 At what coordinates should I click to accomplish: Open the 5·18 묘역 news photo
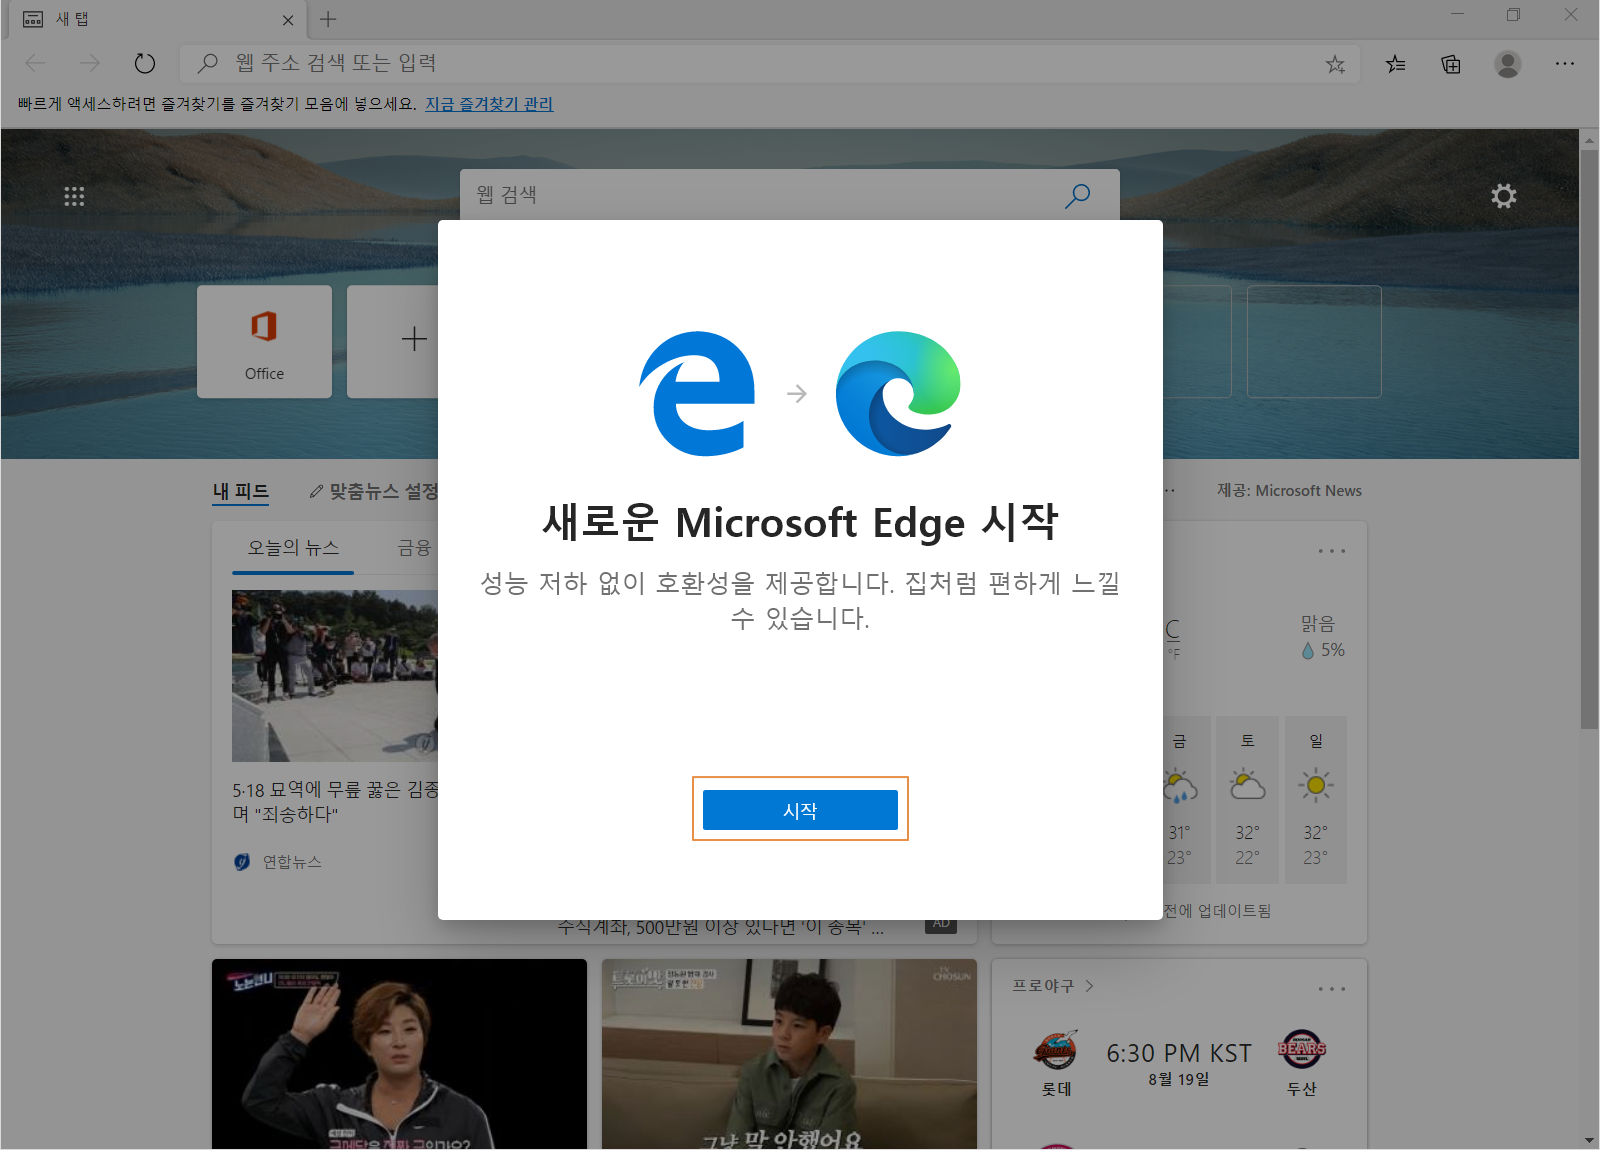335,676
